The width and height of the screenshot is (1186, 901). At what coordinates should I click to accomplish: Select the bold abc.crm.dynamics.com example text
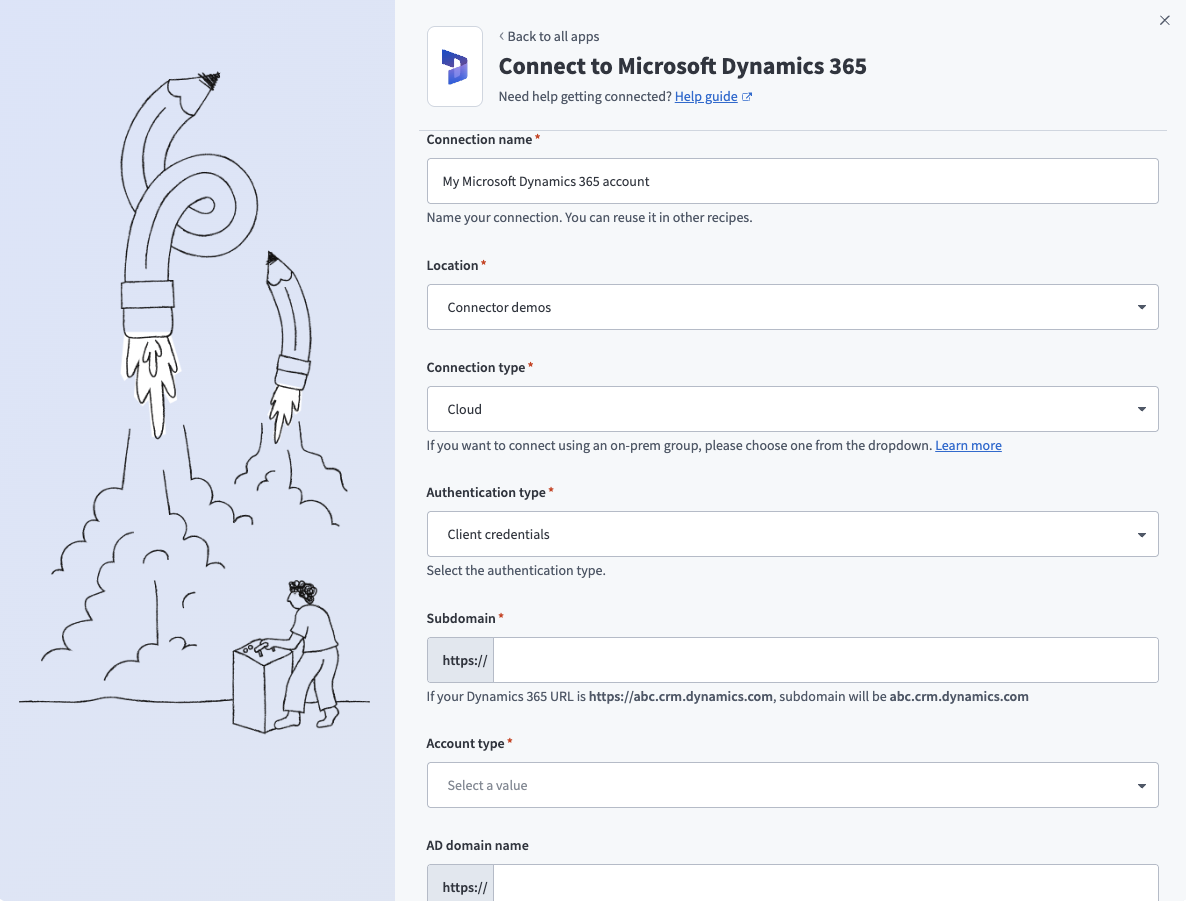tap(958, 696)
